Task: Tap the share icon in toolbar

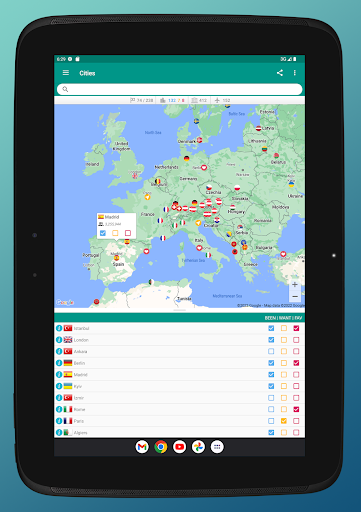Action: (280, 73)
